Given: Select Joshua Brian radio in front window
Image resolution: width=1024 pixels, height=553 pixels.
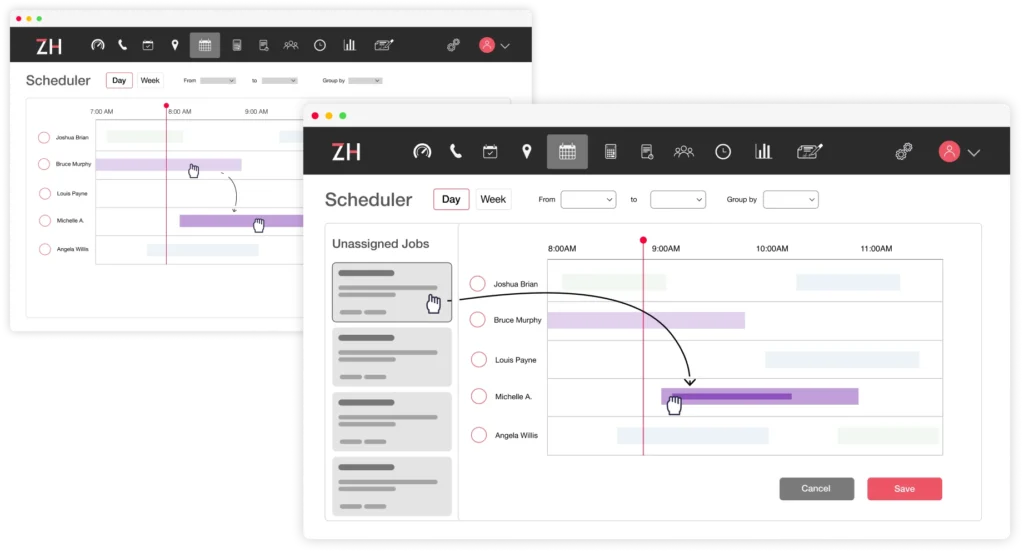Looking at the screenshot, I should tap(477, 283).
